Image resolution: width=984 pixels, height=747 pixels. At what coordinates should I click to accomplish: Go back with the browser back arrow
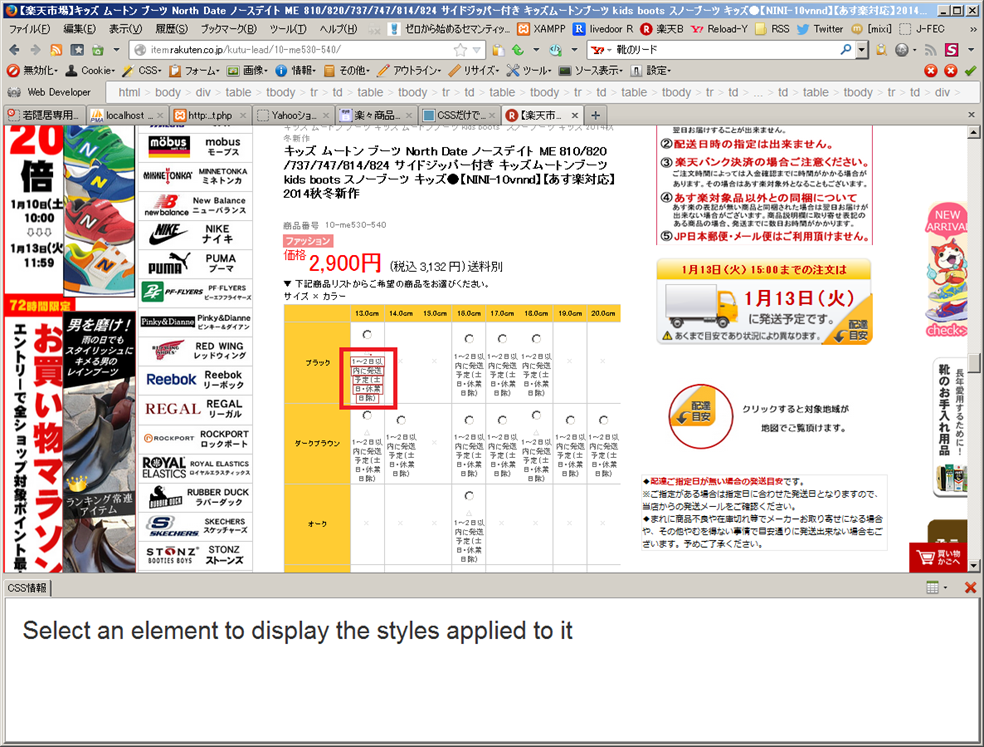[x=14, y=50]
